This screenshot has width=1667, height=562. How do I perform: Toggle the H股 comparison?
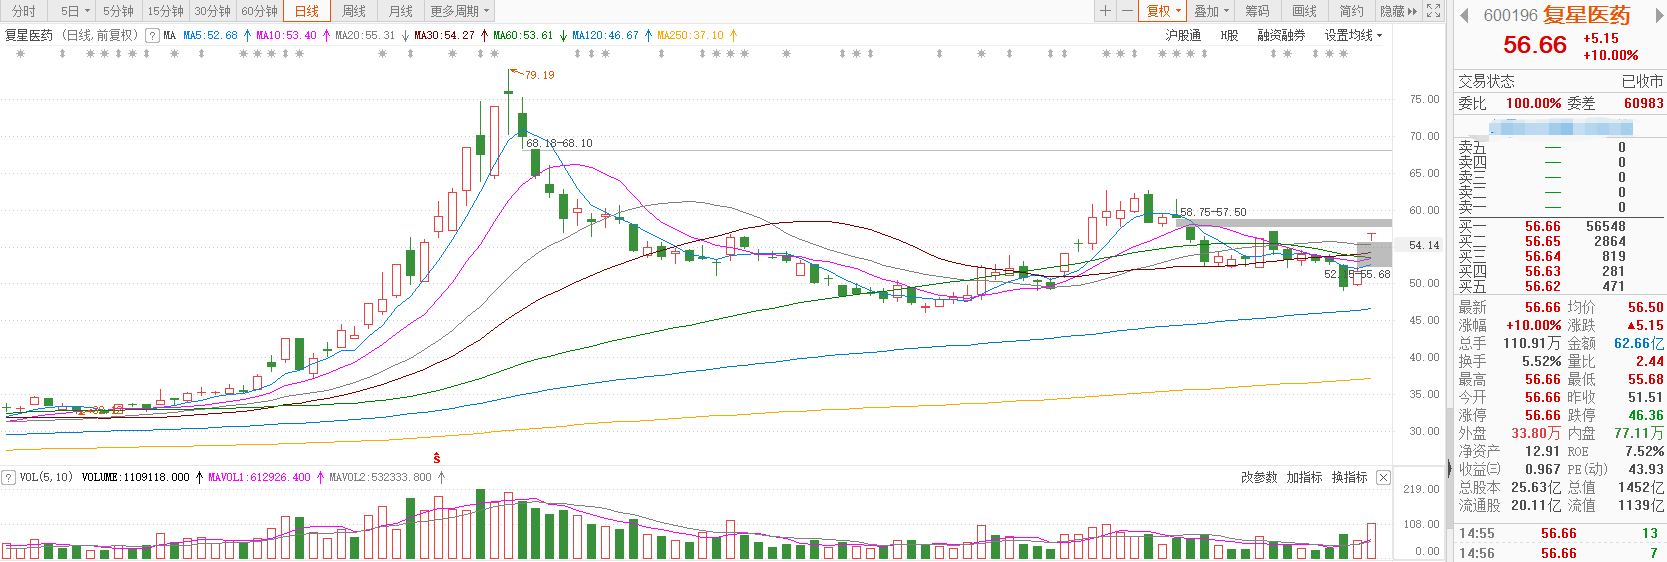(1229, 35)
